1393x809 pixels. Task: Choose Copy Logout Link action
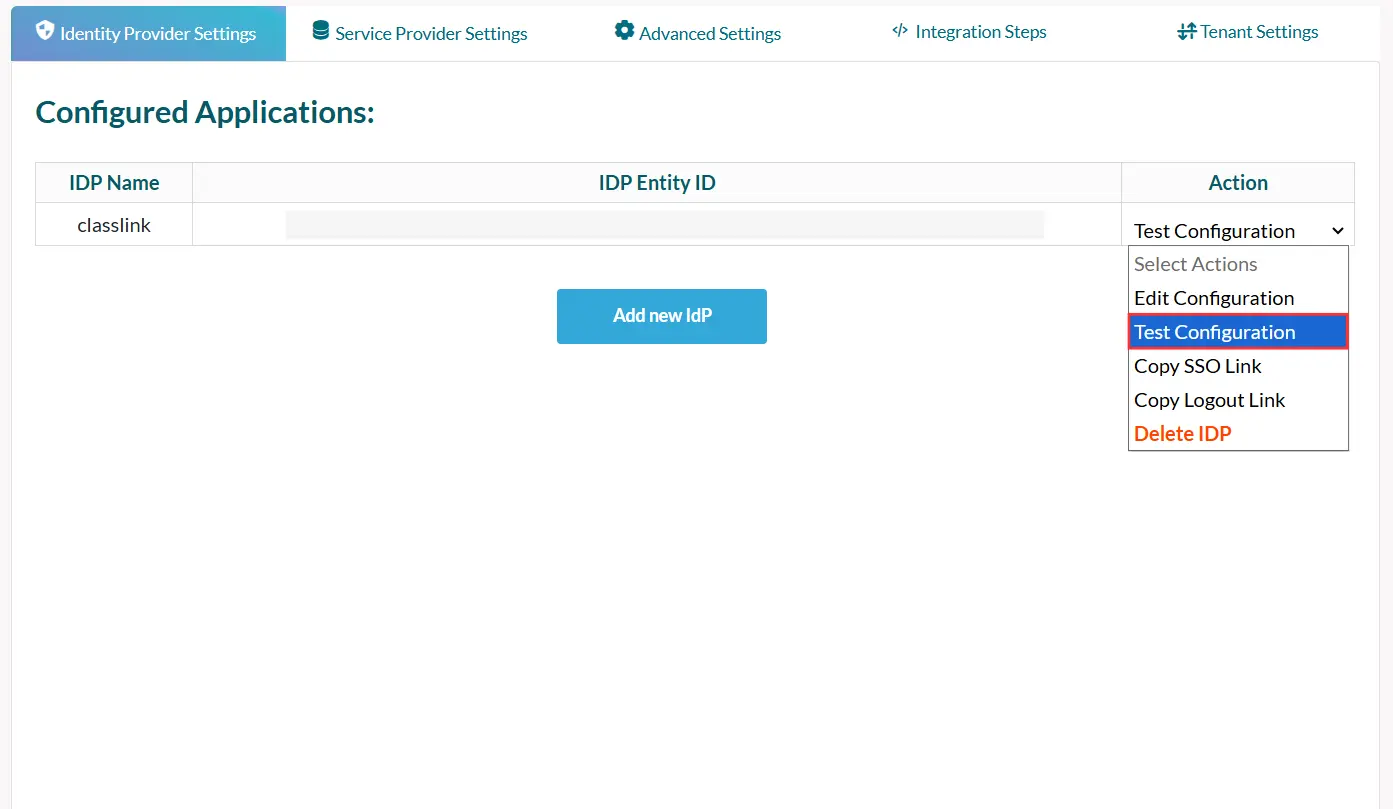click(1209, 400)
